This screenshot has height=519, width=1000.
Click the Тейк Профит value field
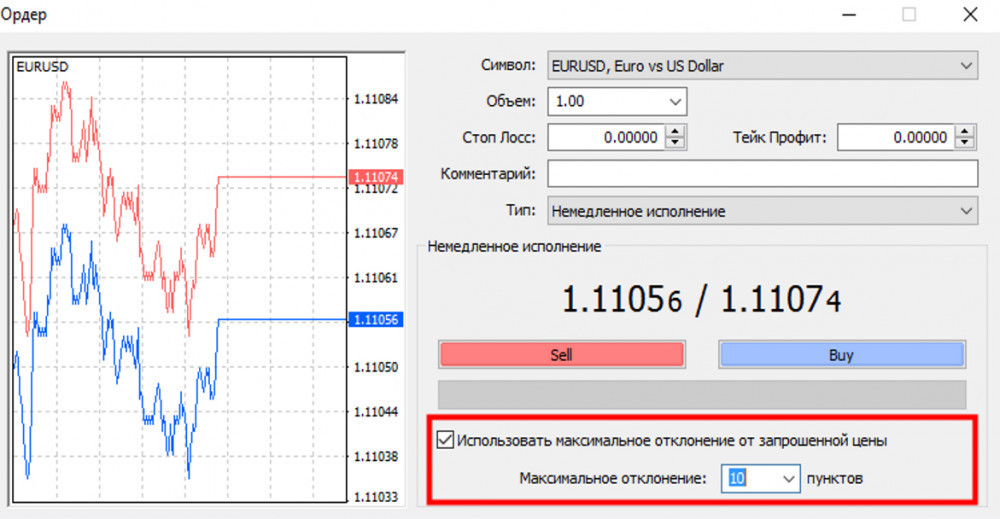pos(896,138)
